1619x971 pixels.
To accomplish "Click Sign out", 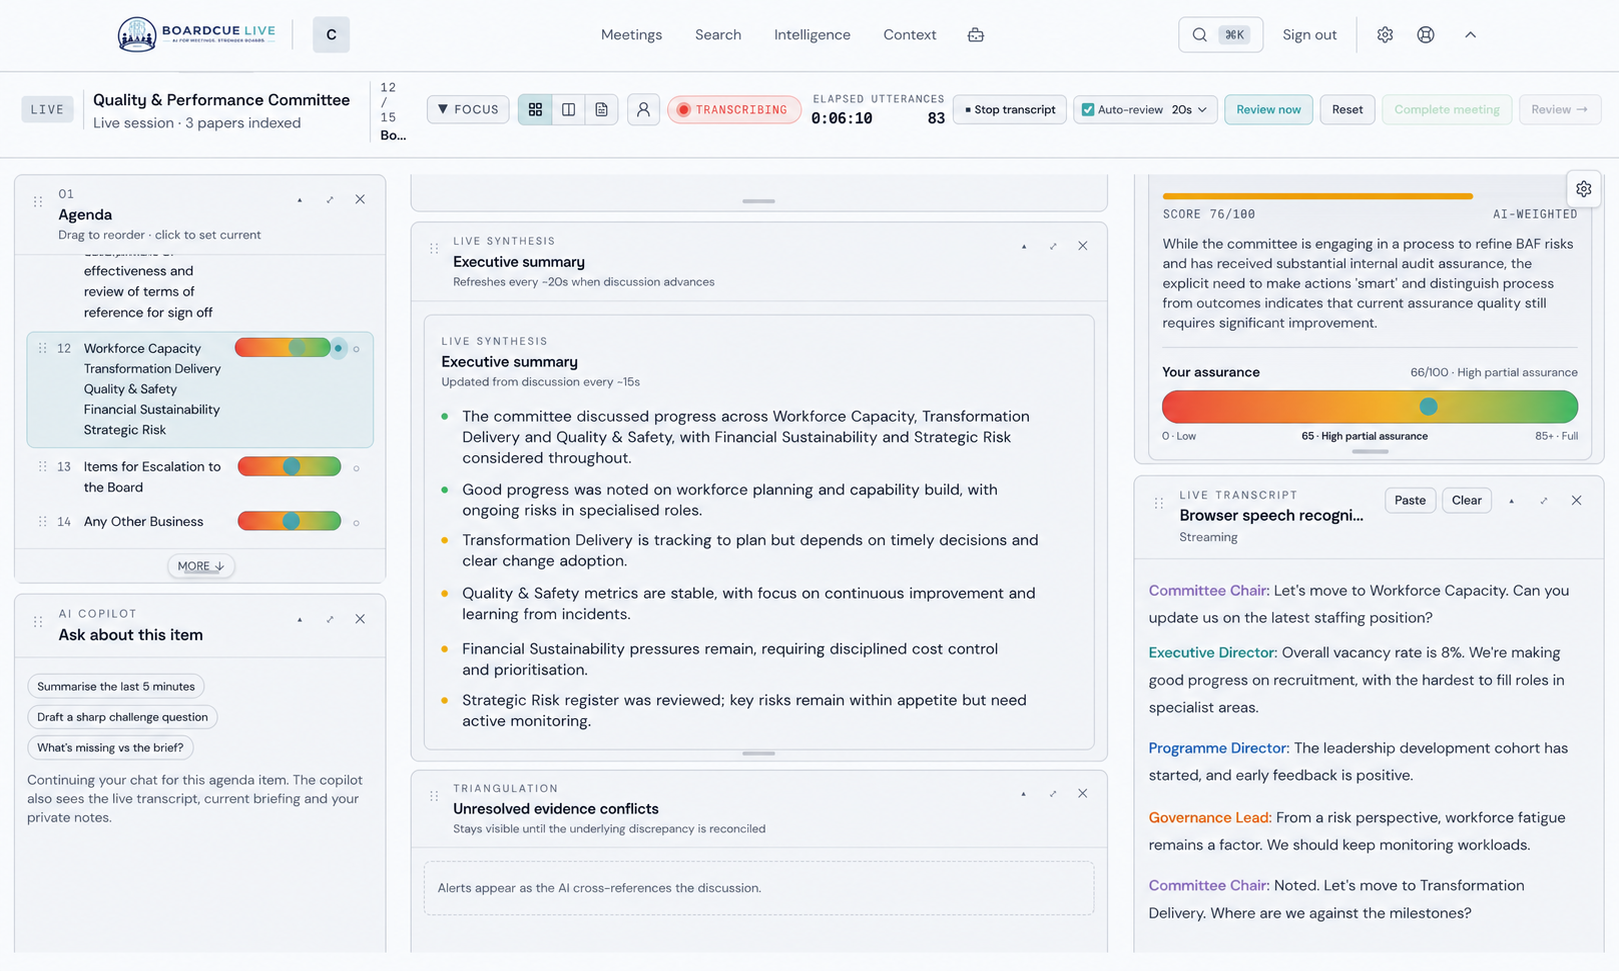I will 1309,35.
